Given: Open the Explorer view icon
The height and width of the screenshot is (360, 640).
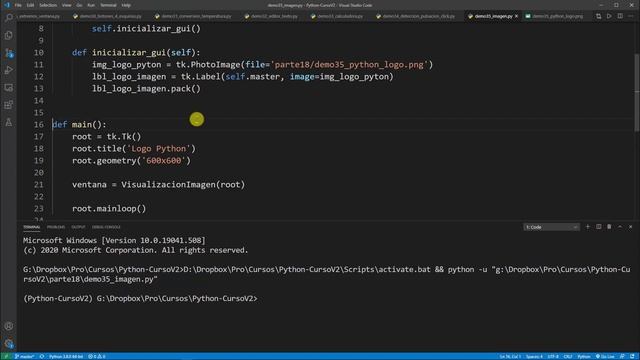Looking at the screenshot, I should (9, 36).
